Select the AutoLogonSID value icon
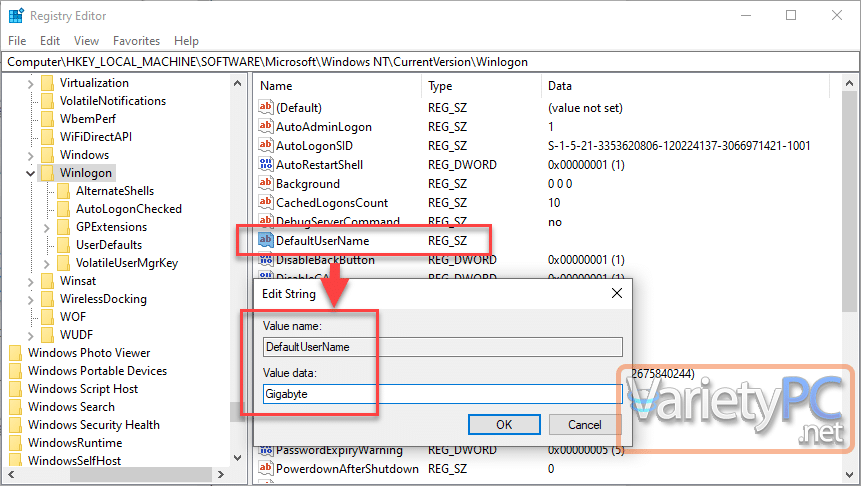The image size is (861, 486). click(x=266, y=146)
